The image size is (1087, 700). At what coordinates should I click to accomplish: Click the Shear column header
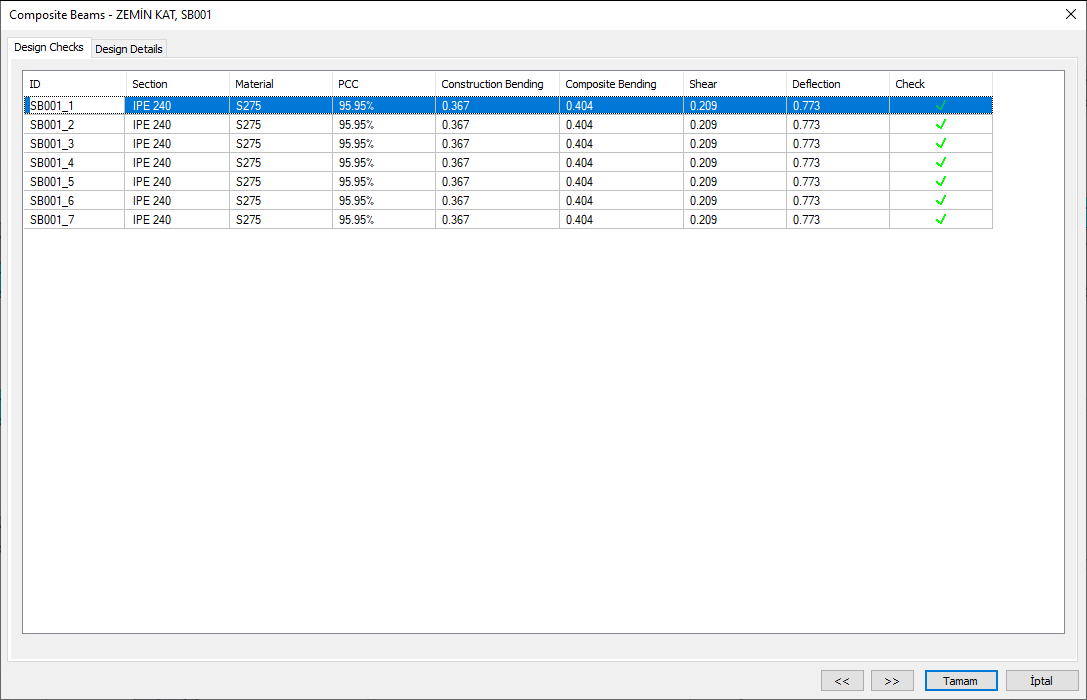coord(734,84)
